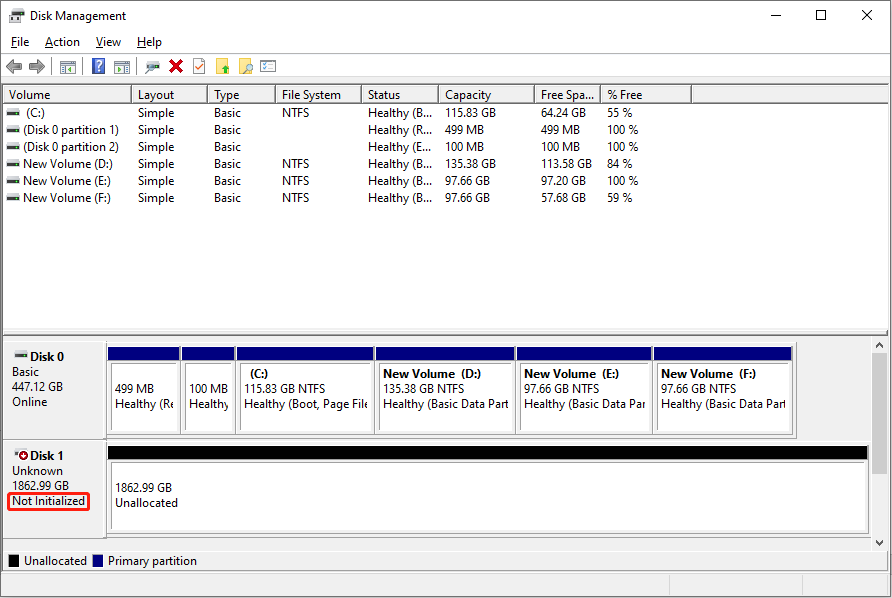Click the scroll down arrow in disk pane
Screen dimensions: 892x598
click(x=879, y=543)
